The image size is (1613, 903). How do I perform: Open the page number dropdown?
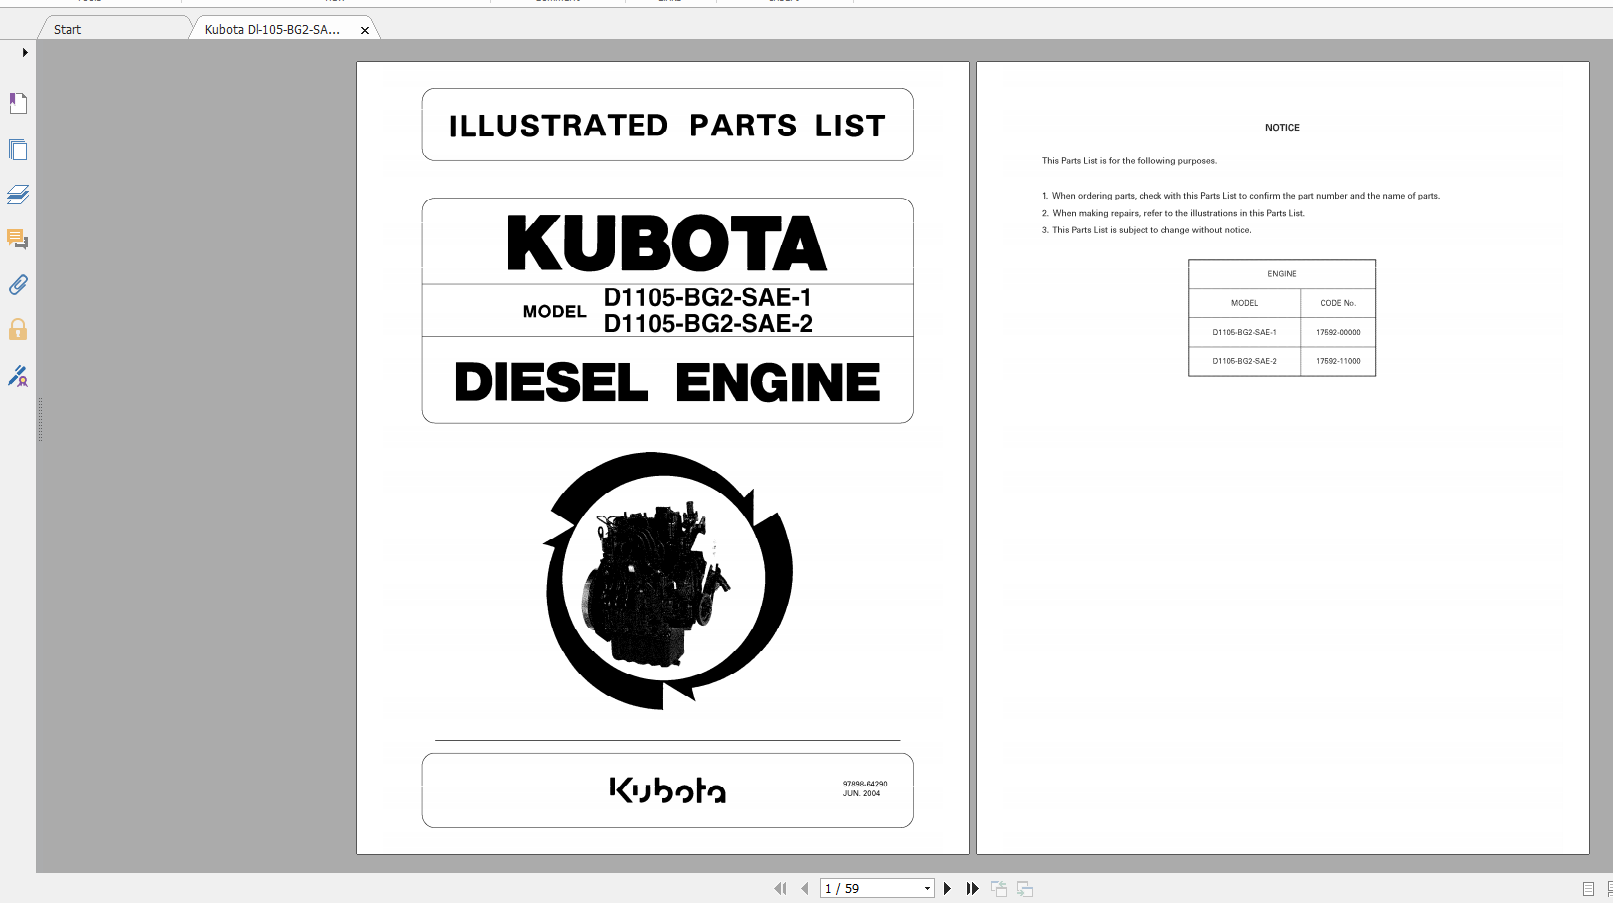pyautogui.click(x=926, y=887)
